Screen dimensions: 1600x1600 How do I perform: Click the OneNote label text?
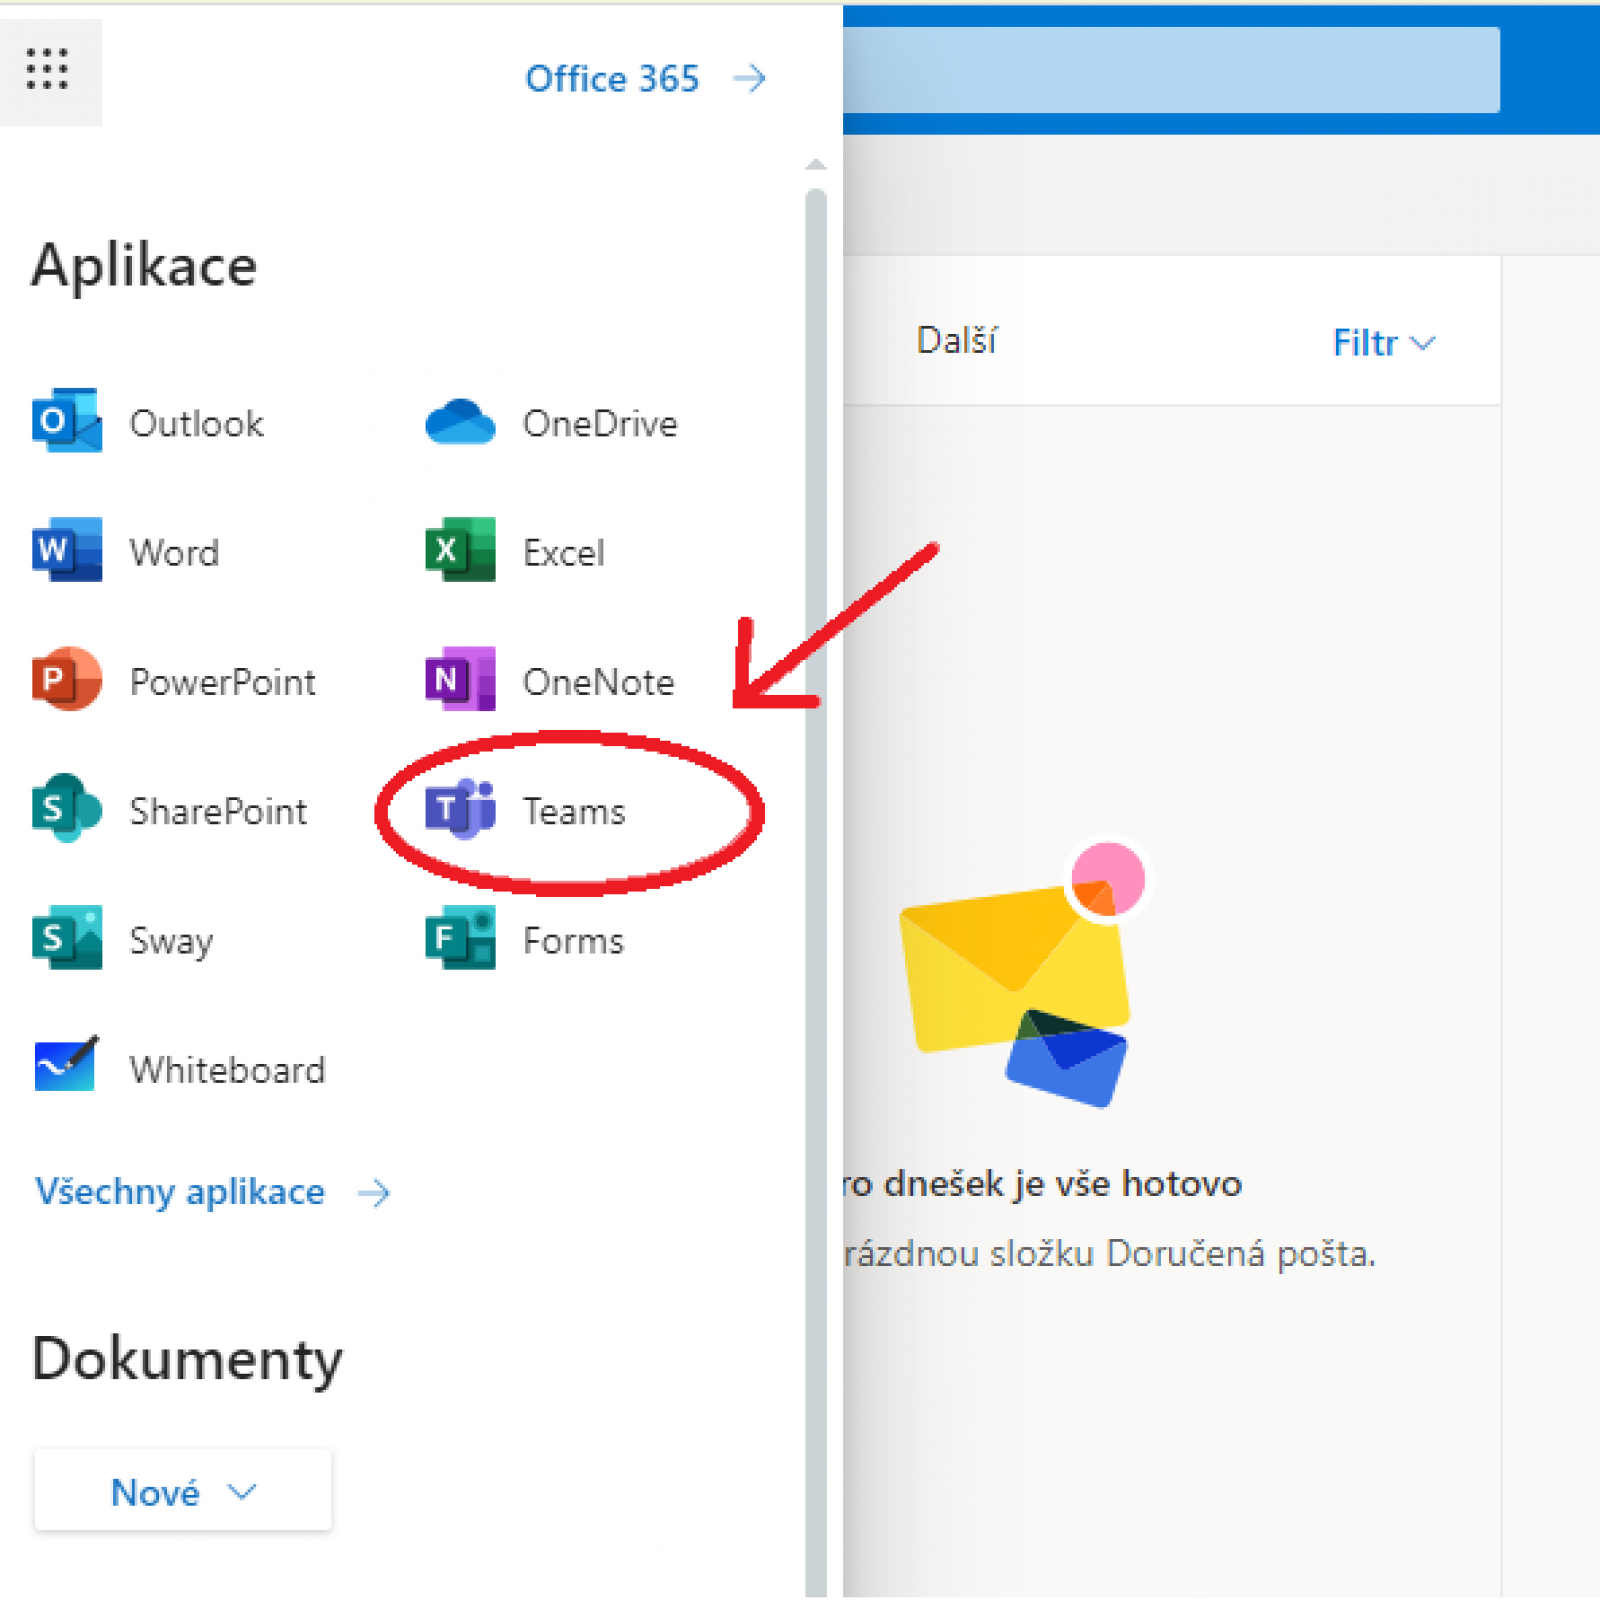coord(599,682)
